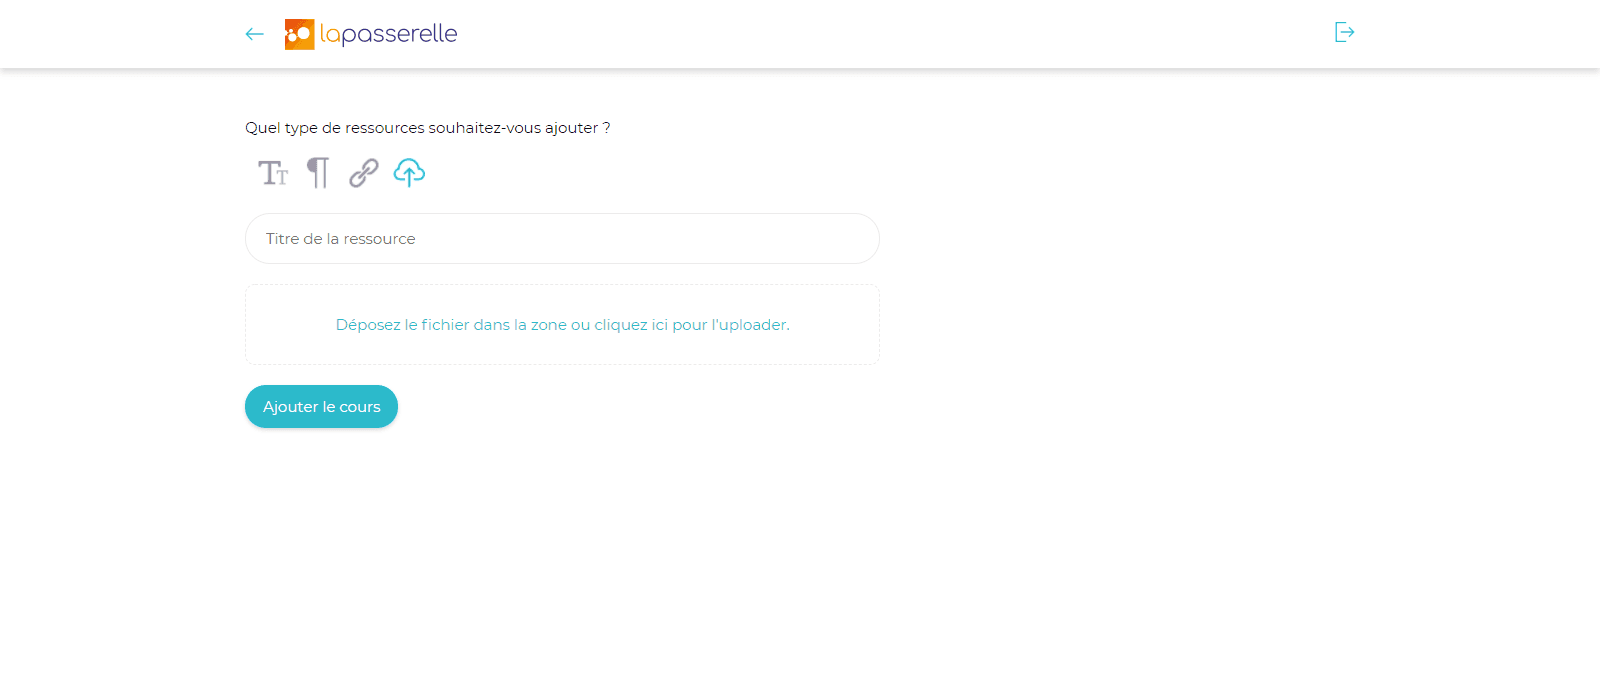Focus the 'Titre de la ressource' field
Viewport: 1600px width, 700px height.
[562, 239]
